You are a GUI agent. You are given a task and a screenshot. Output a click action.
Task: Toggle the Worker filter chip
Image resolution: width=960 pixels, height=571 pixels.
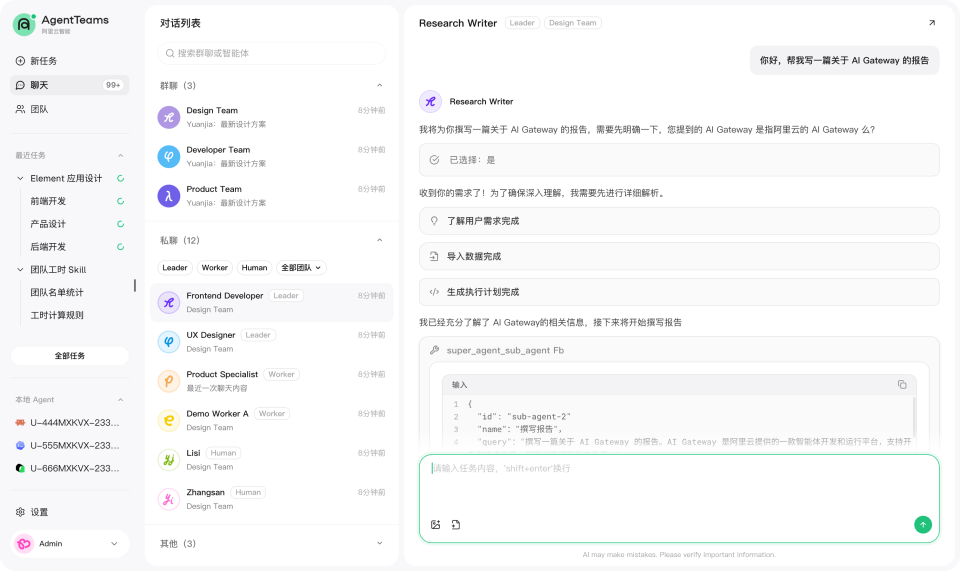(x=214, y=267)
